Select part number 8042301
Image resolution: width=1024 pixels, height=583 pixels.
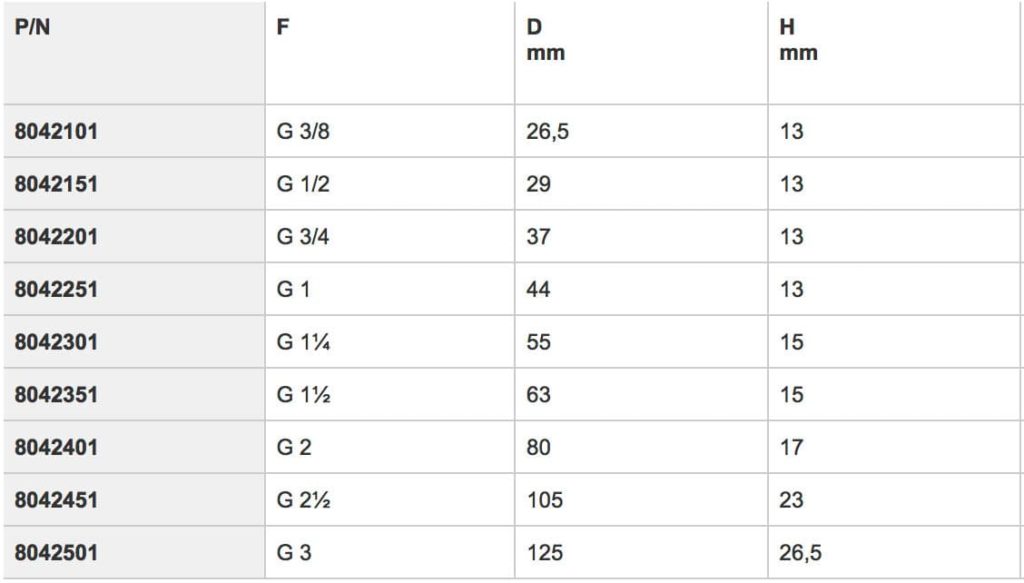point(56,342)
